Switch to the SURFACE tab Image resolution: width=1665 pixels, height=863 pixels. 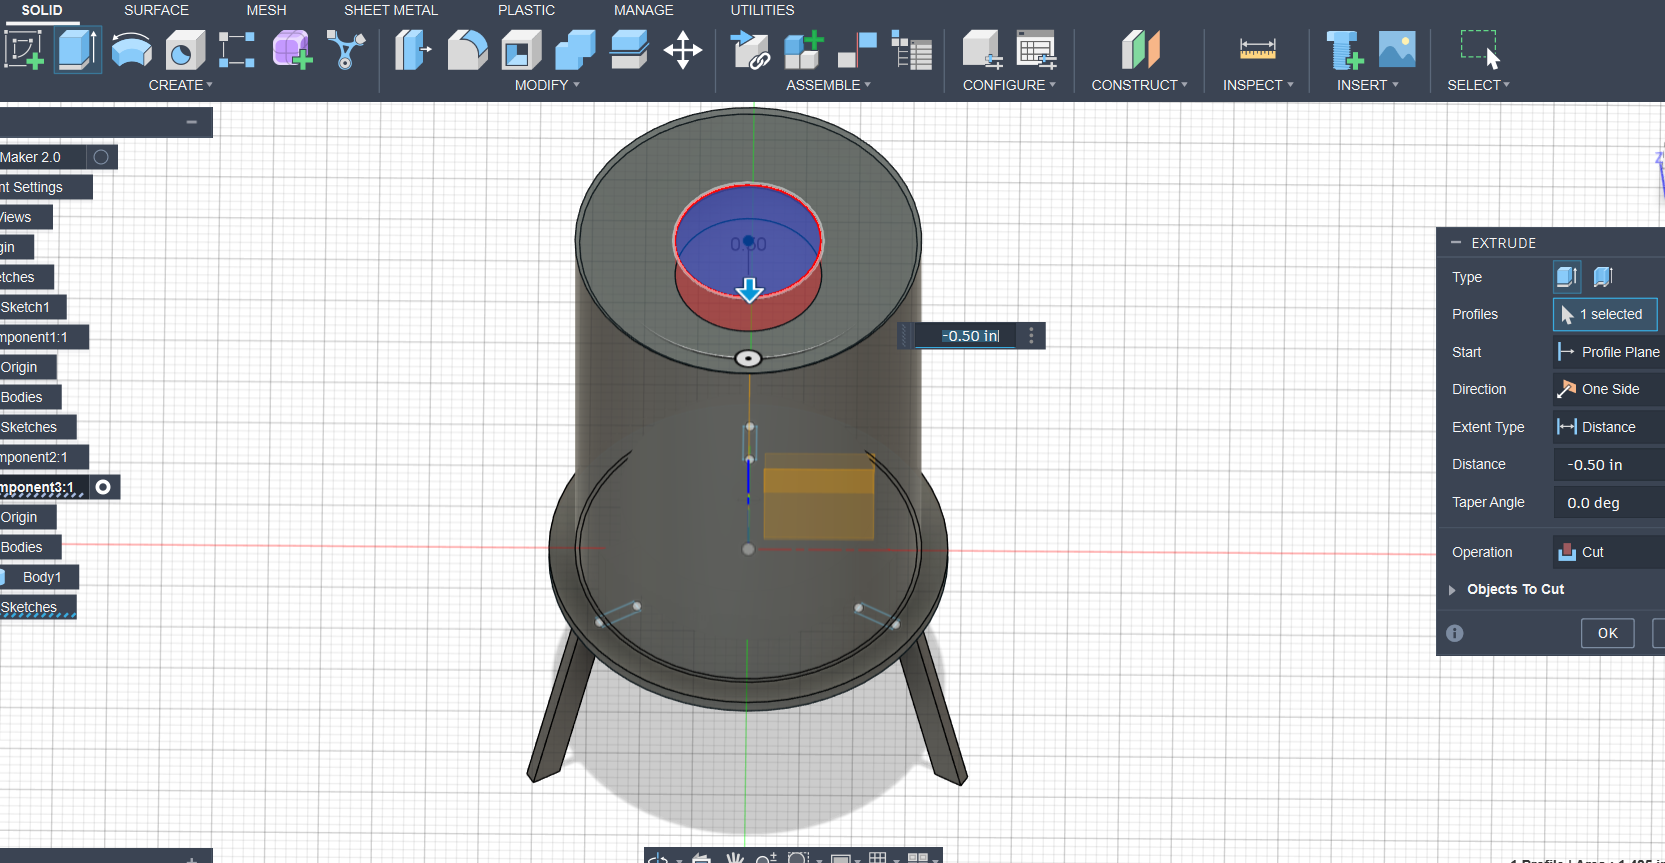point(156,10)
